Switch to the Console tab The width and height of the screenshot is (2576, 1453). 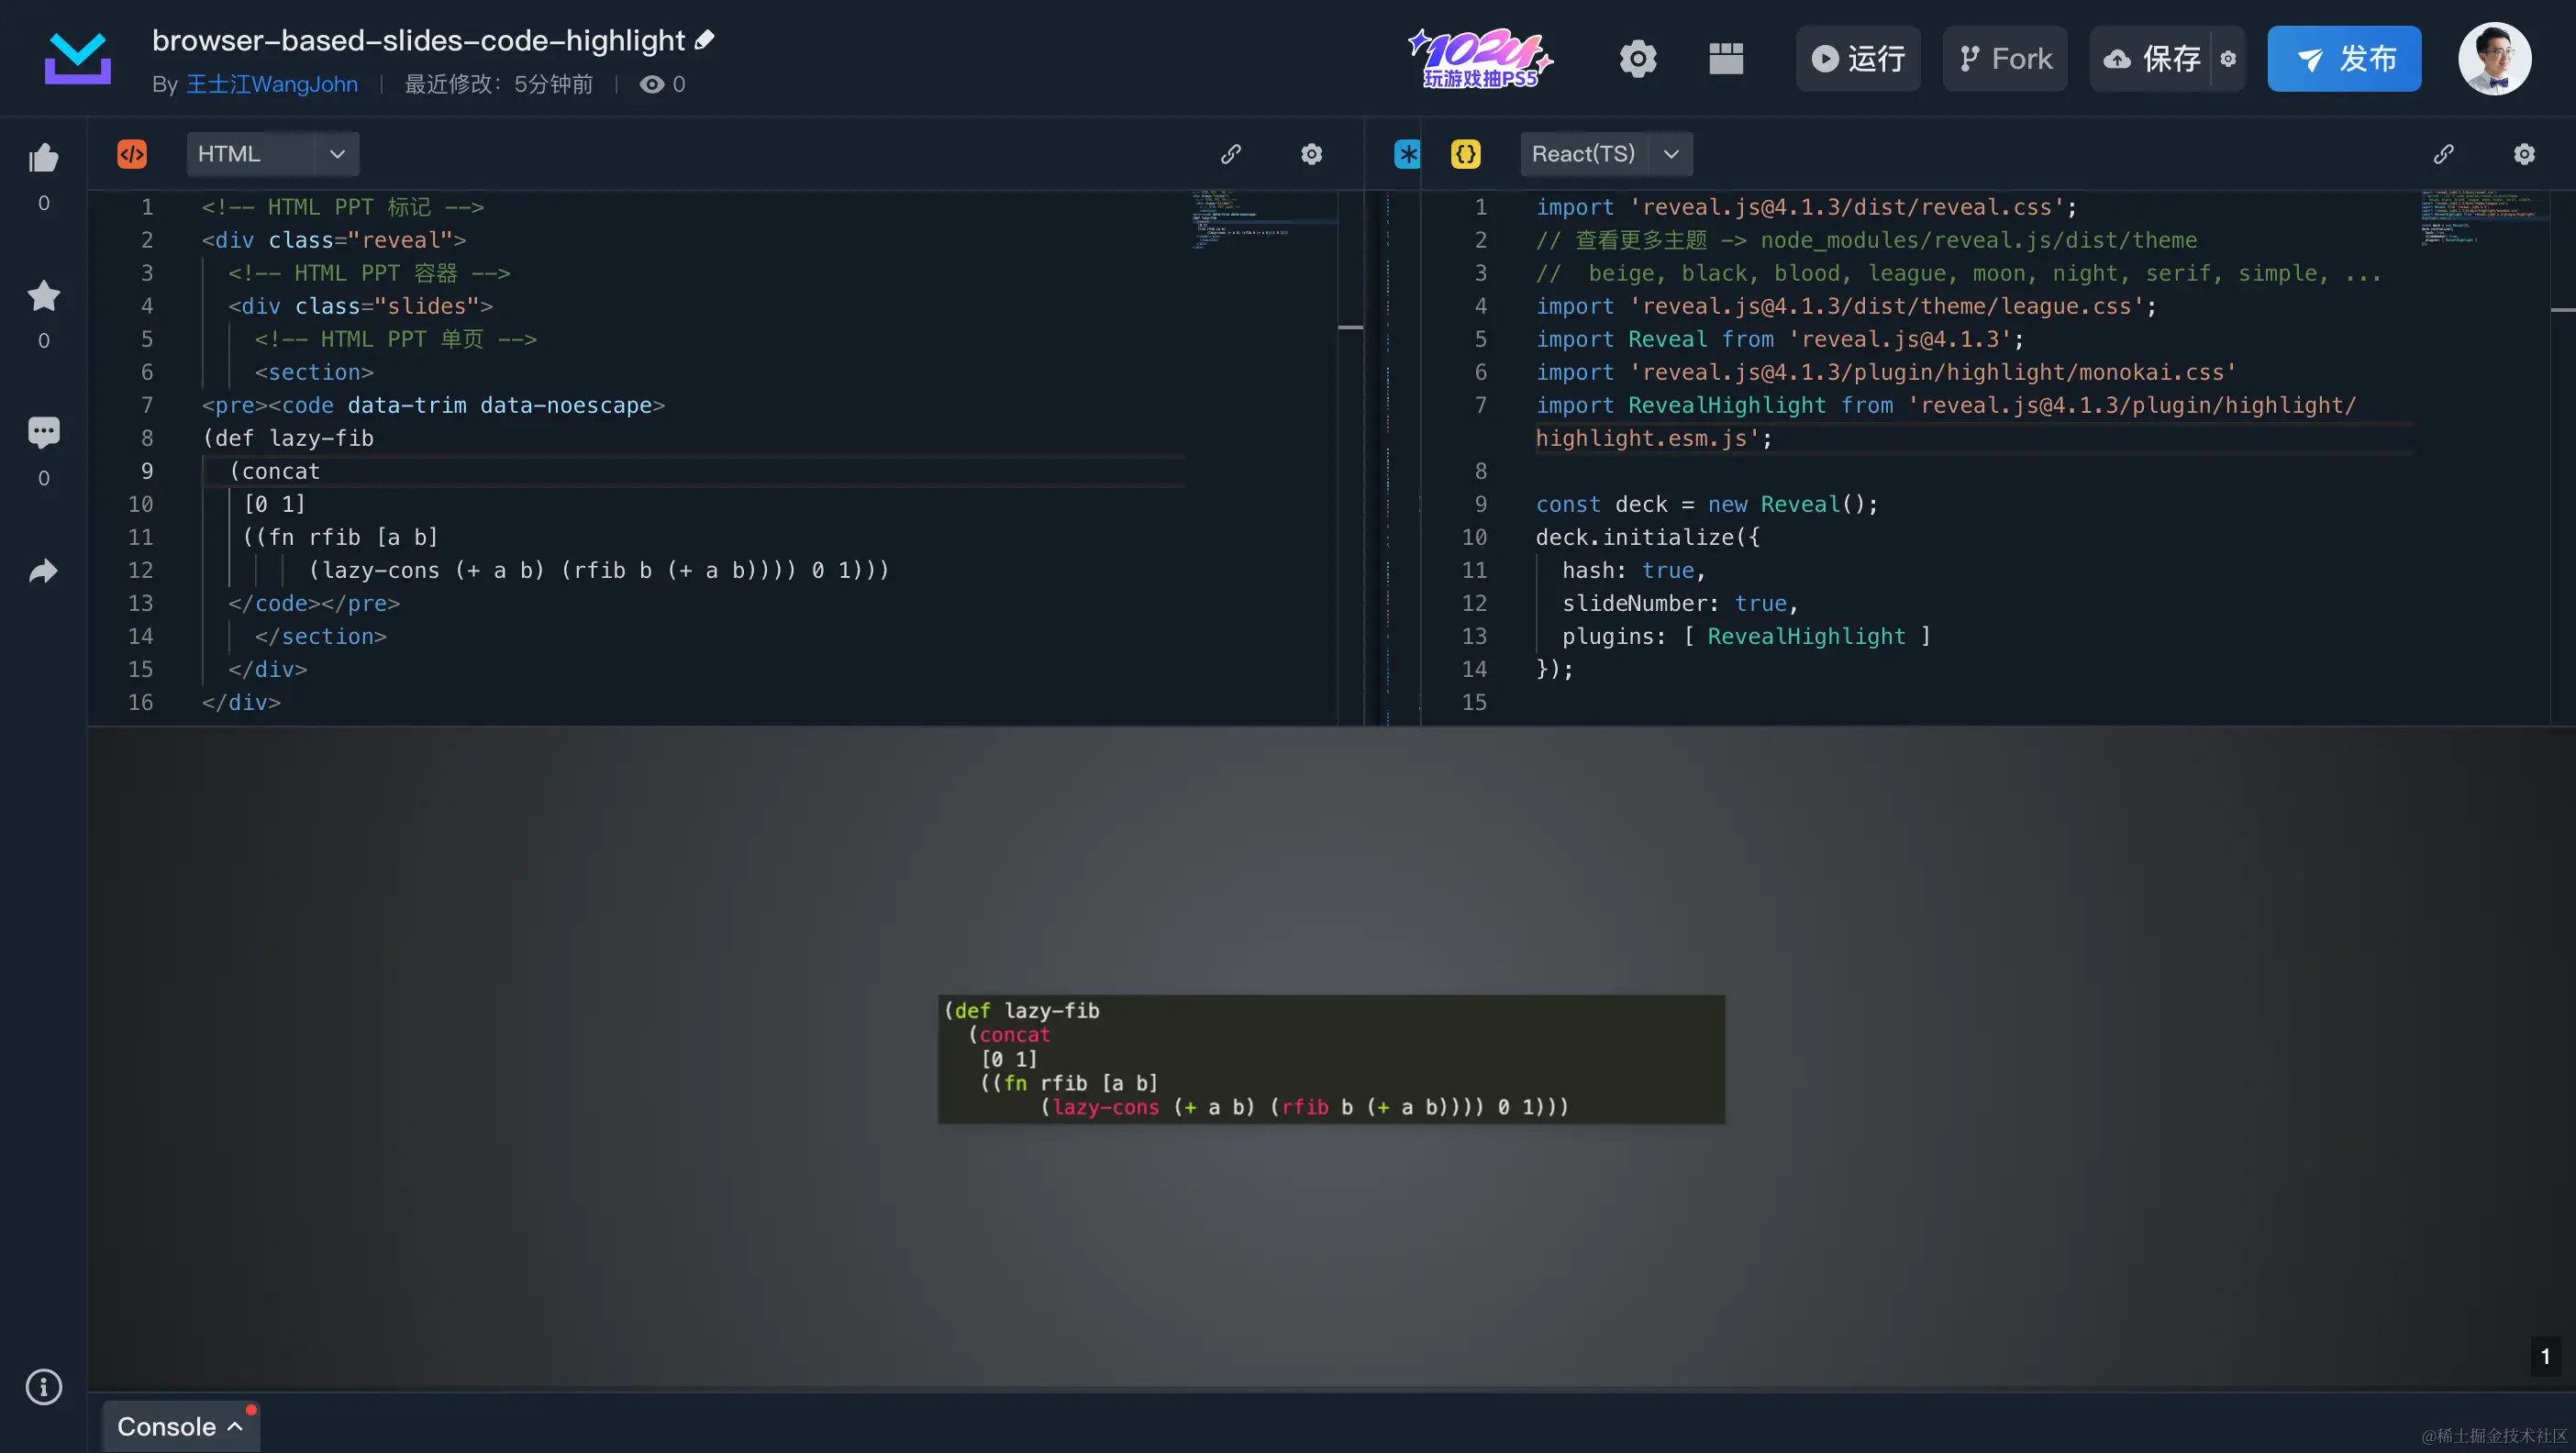coord(166,1426)
